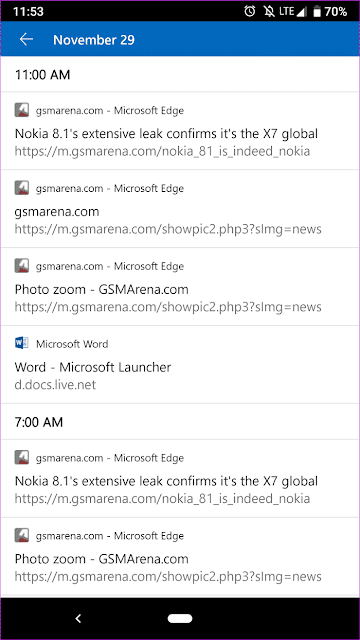360x640 pixels.
Task: Tap the Microsoft Word app icon
Action: (x=22, y=344)
